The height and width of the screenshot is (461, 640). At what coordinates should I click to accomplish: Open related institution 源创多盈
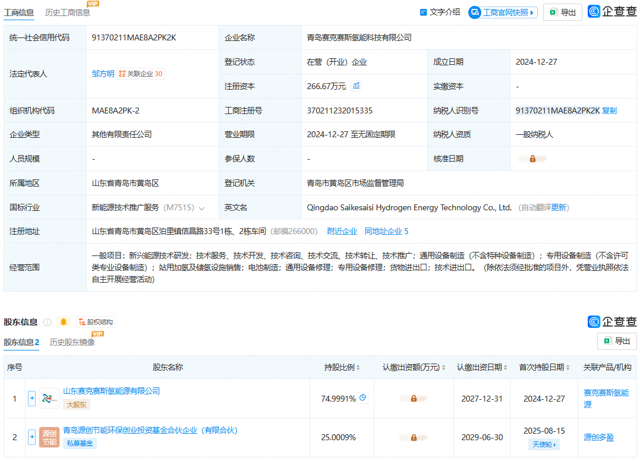[598, 438]
